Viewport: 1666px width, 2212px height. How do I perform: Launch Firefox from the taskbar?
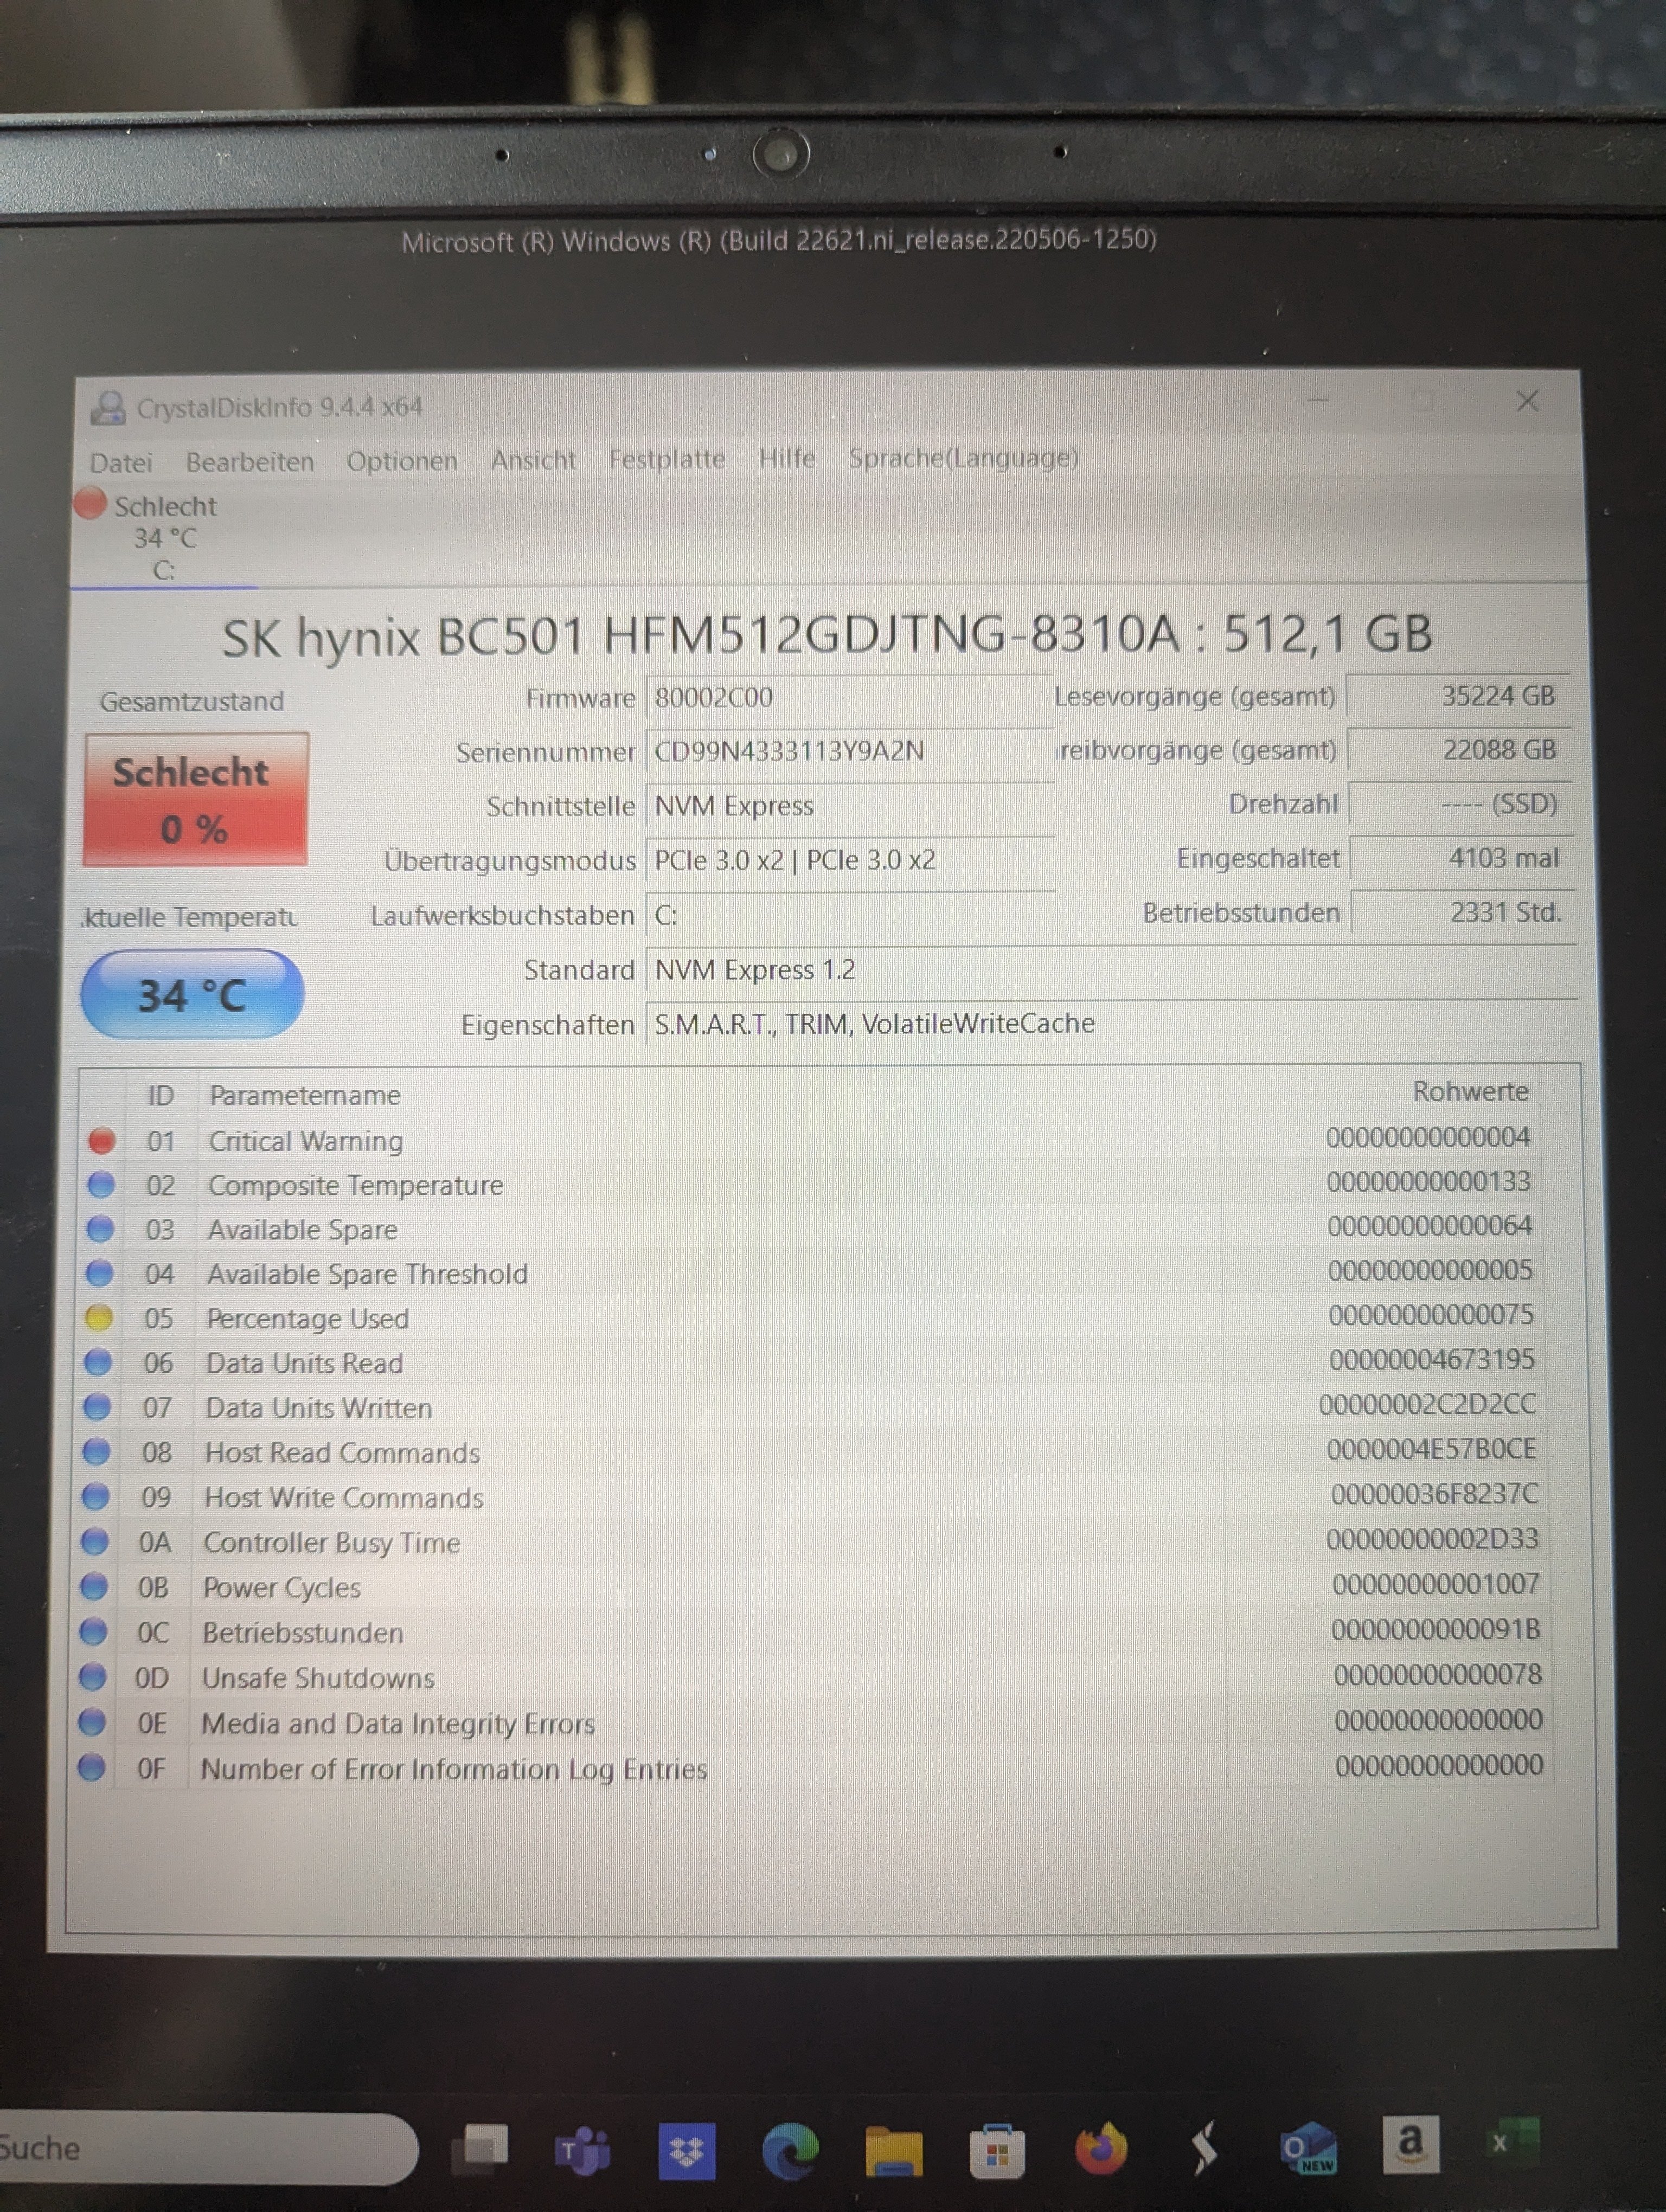point(1101,2148)
